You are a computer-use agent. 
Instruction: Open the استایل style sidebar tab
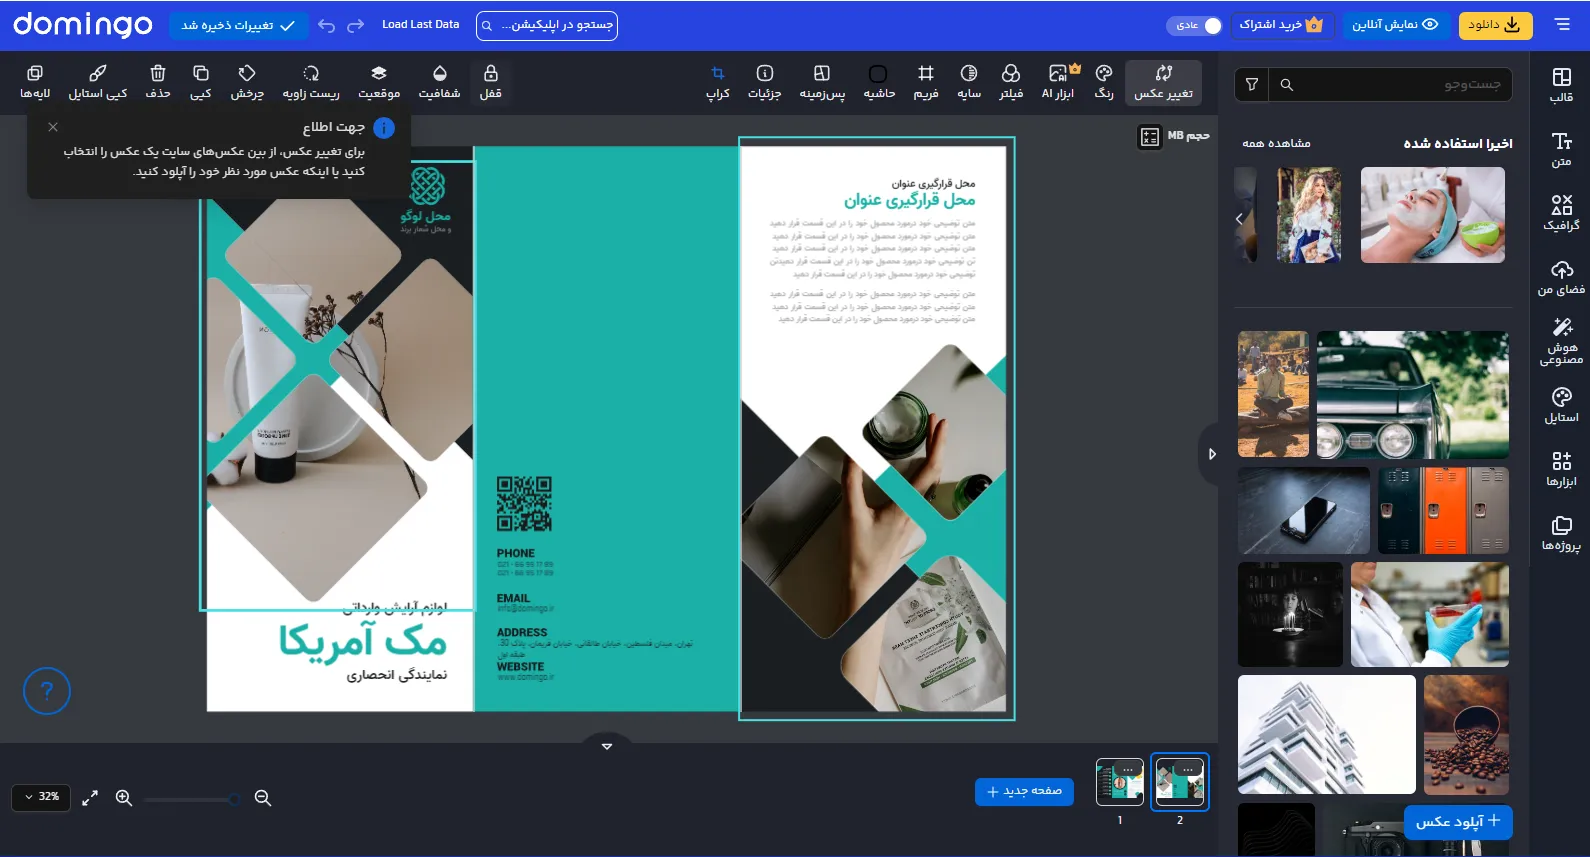tap(1561, 405)
